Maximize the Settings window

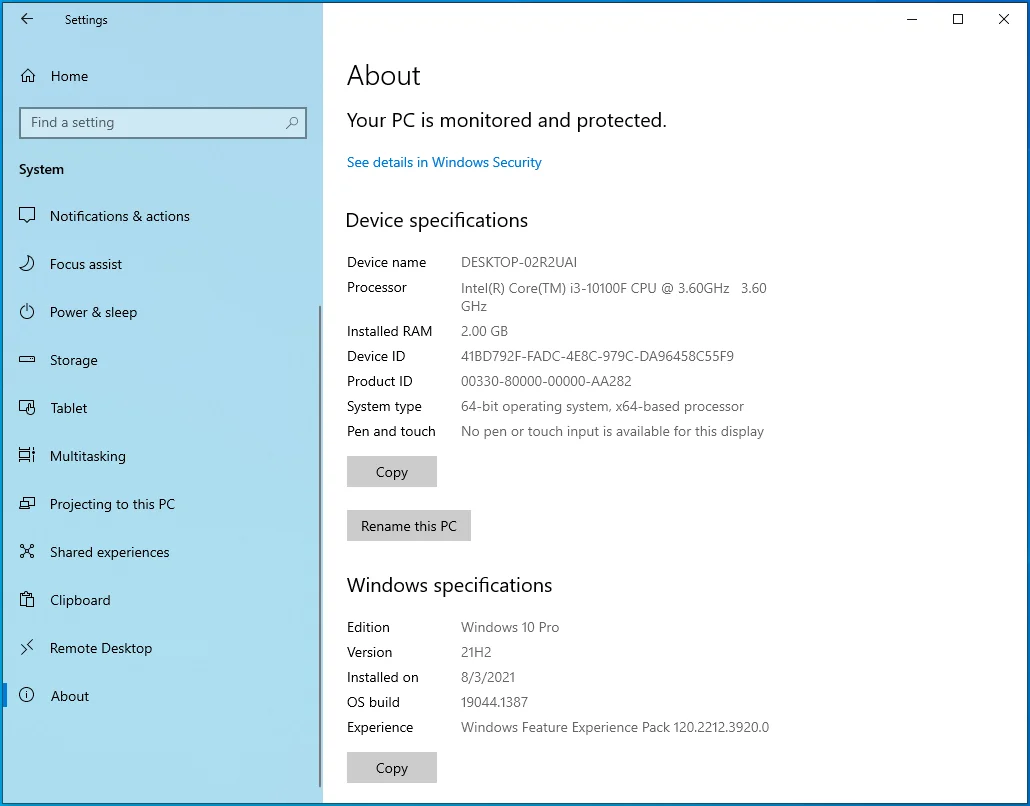tap(958, 19)
